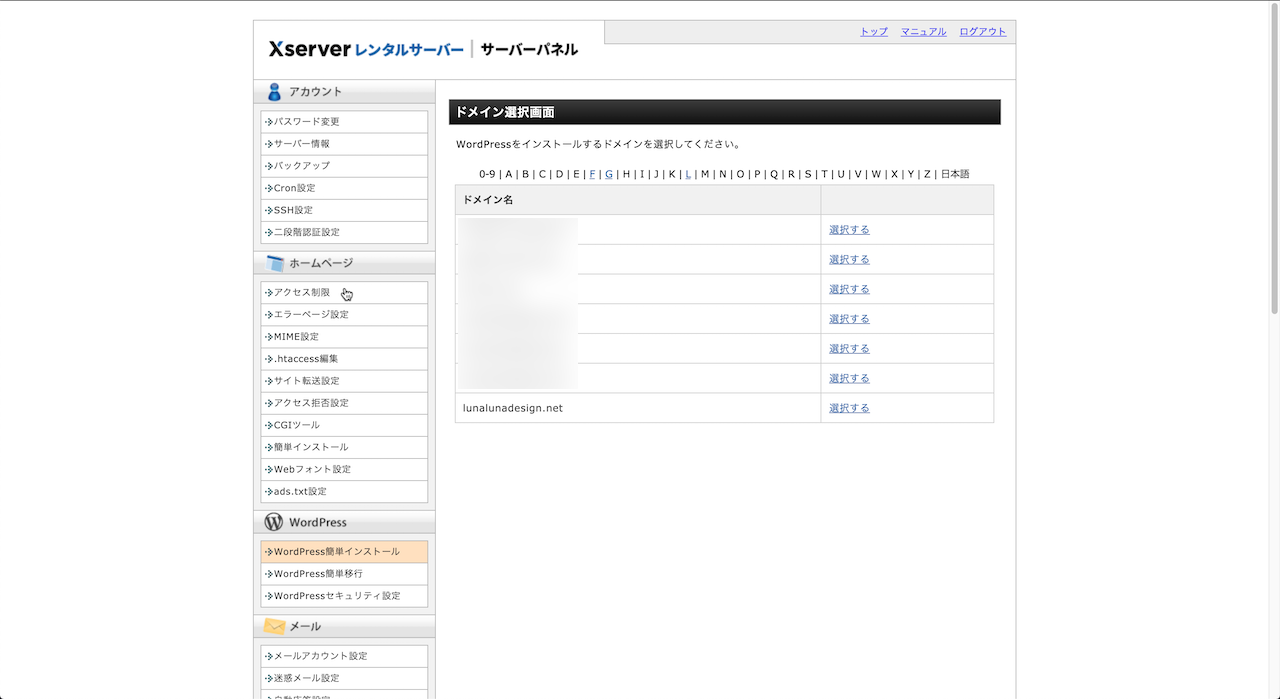Open WordPressセキュリティ設定
1280x699 pixels.
[x=337, y=596]
